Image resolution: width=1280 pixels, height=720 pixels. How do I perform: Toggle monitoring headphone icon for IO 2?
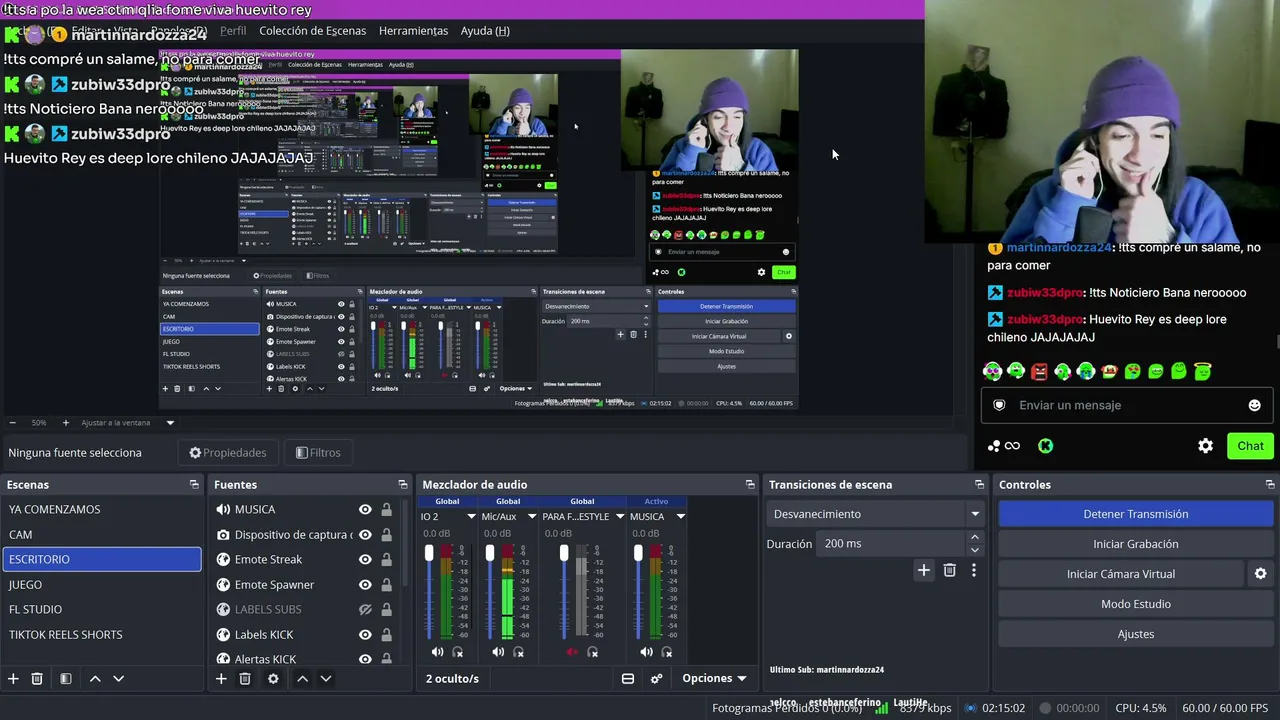[458, 652]
